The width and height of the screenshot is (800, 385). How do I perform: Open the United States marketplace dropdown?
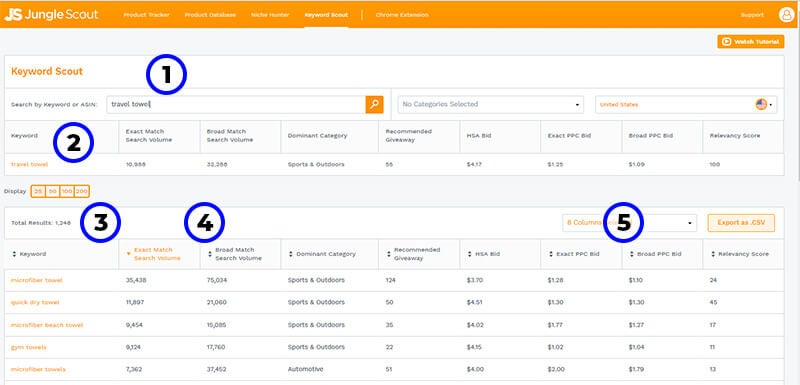(x=686, y=105)
